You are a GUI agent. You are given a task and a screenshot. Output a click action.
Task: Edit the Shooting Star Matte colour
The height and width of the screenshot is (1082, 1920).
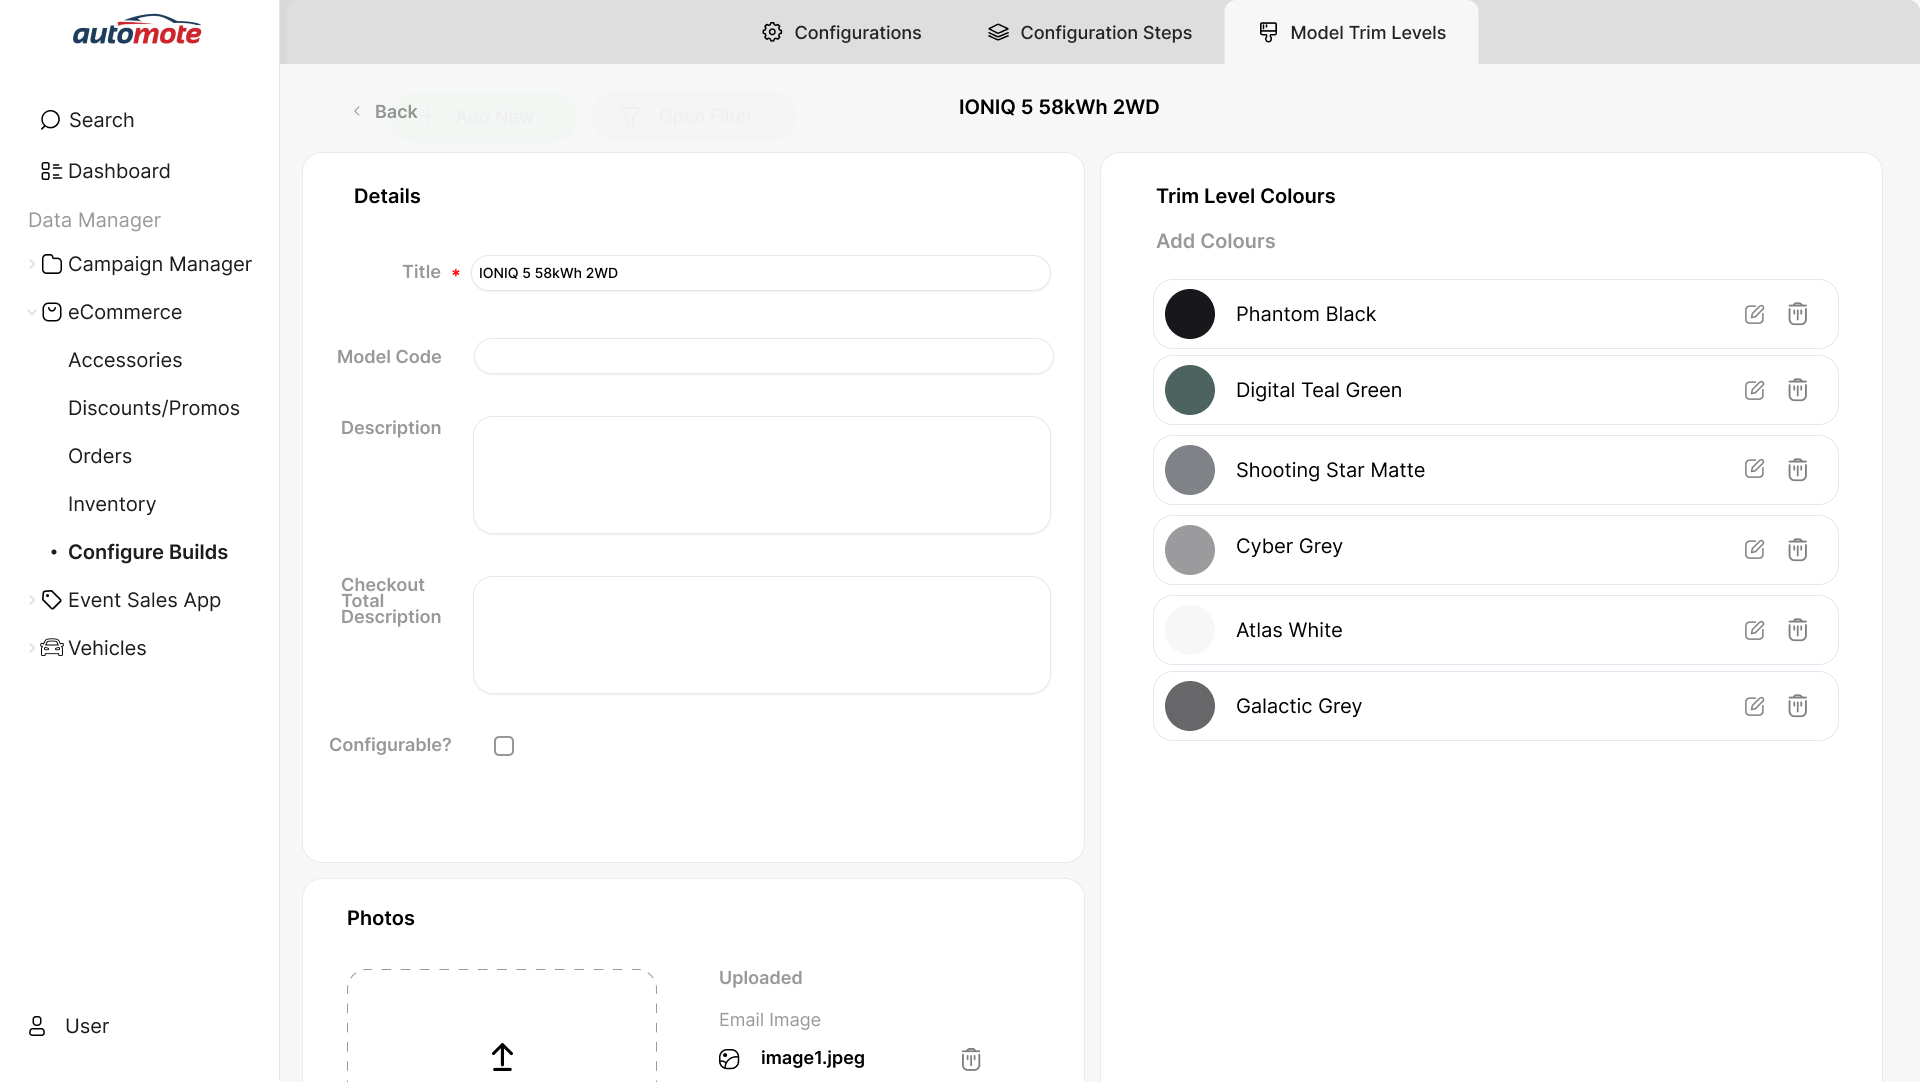point(1754,469)
